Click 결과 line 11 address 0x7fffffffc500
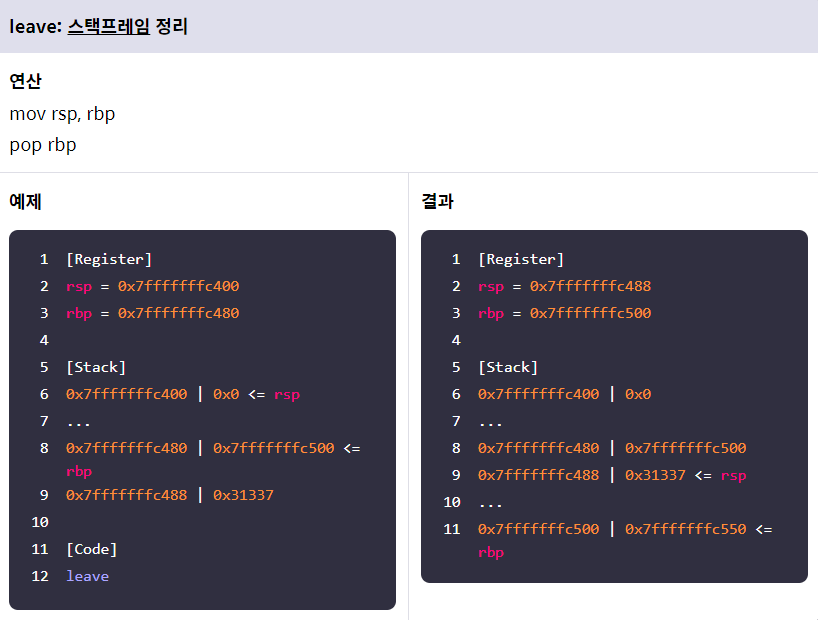Image resolution: width=818 pixels, height=620 pixels. click(x=538, y=529)
